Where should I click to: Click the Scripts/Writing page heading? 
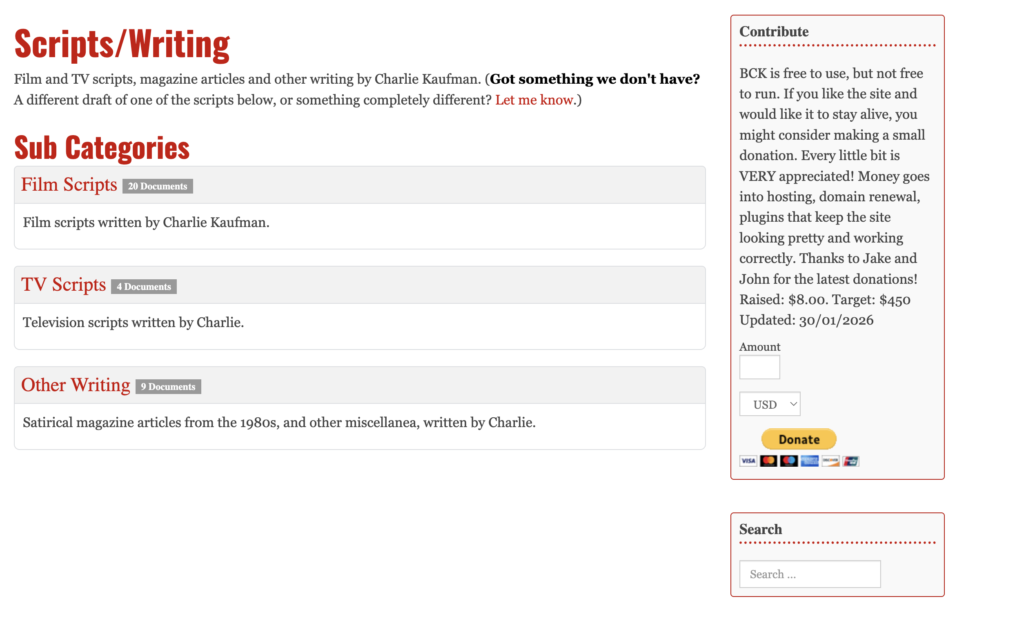point(122,44)
